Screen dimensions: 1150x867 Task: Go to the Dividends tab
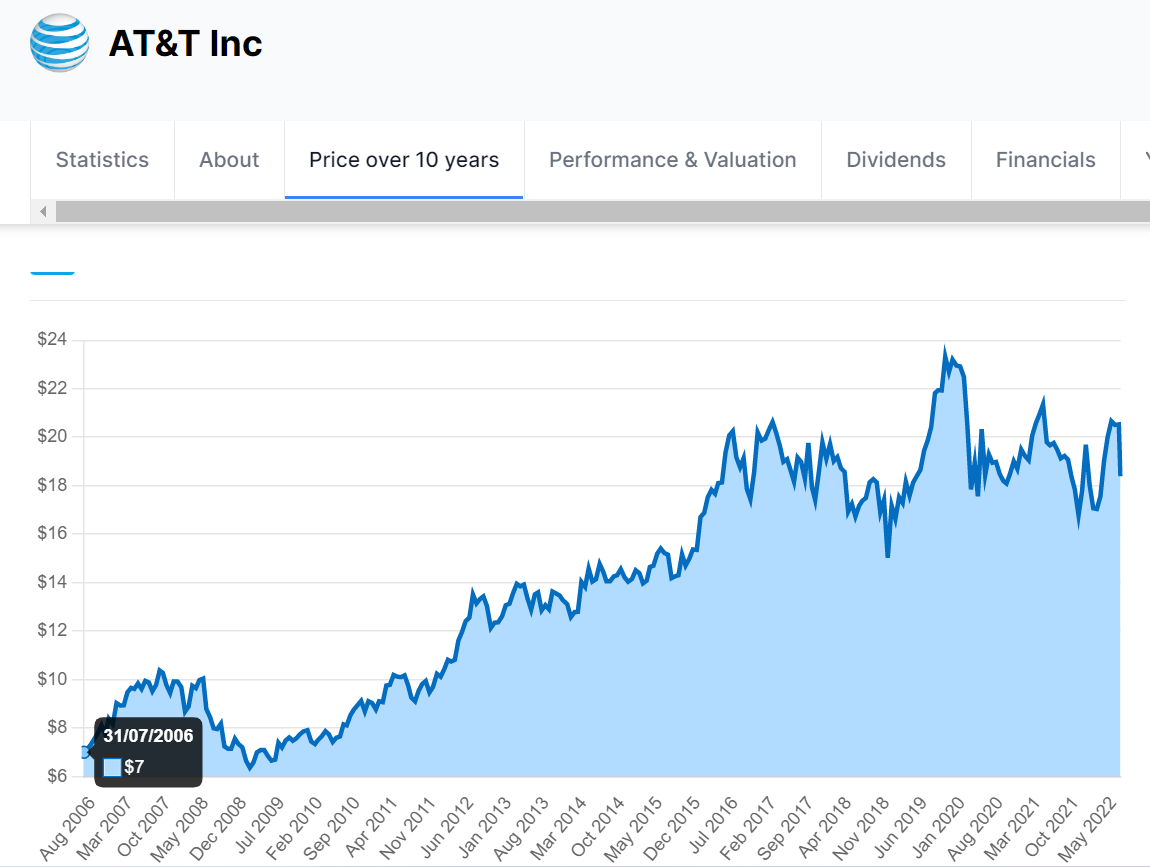[896, 160]
